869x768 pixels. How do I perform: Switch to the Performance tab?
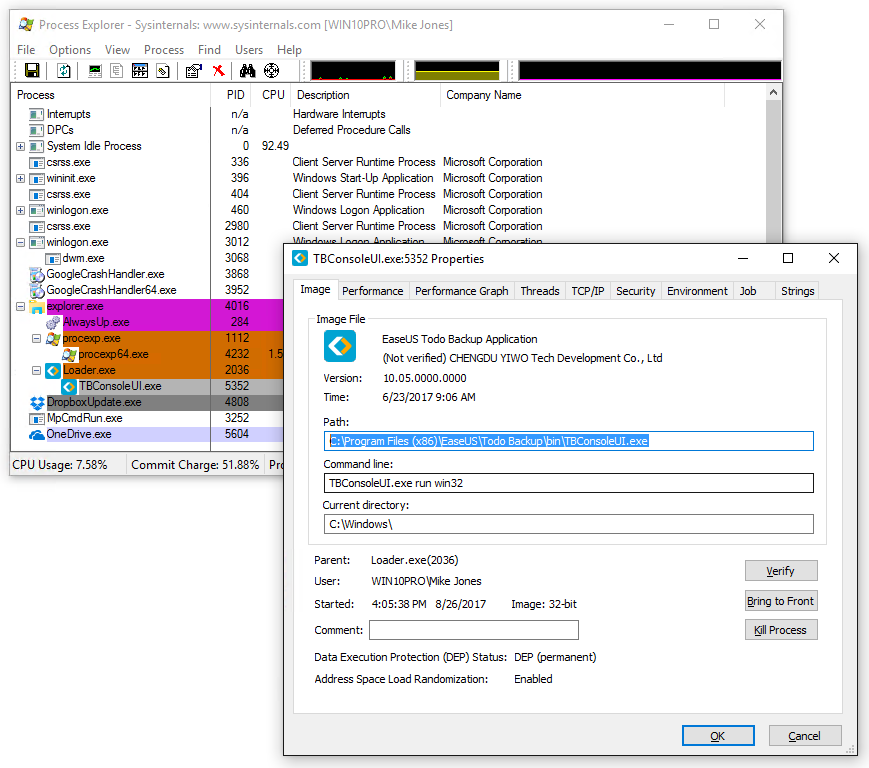pos(372,291)
